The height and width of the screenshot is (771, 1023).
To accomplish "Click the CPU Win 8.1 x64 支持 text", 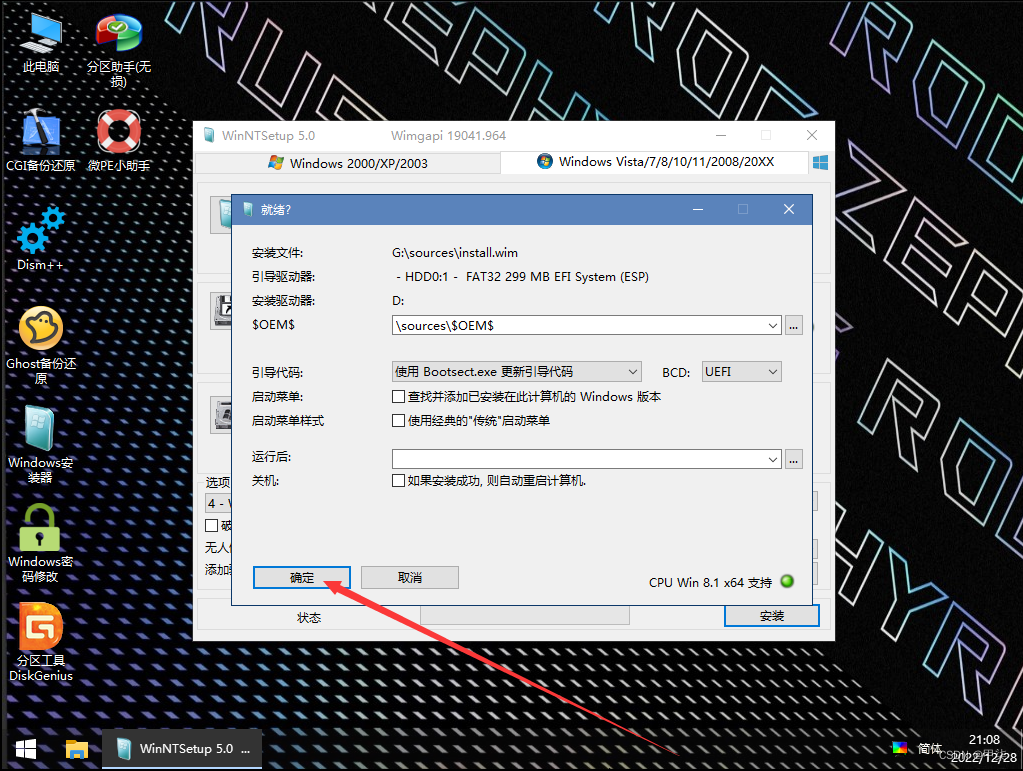I will (x=710, y=582).
